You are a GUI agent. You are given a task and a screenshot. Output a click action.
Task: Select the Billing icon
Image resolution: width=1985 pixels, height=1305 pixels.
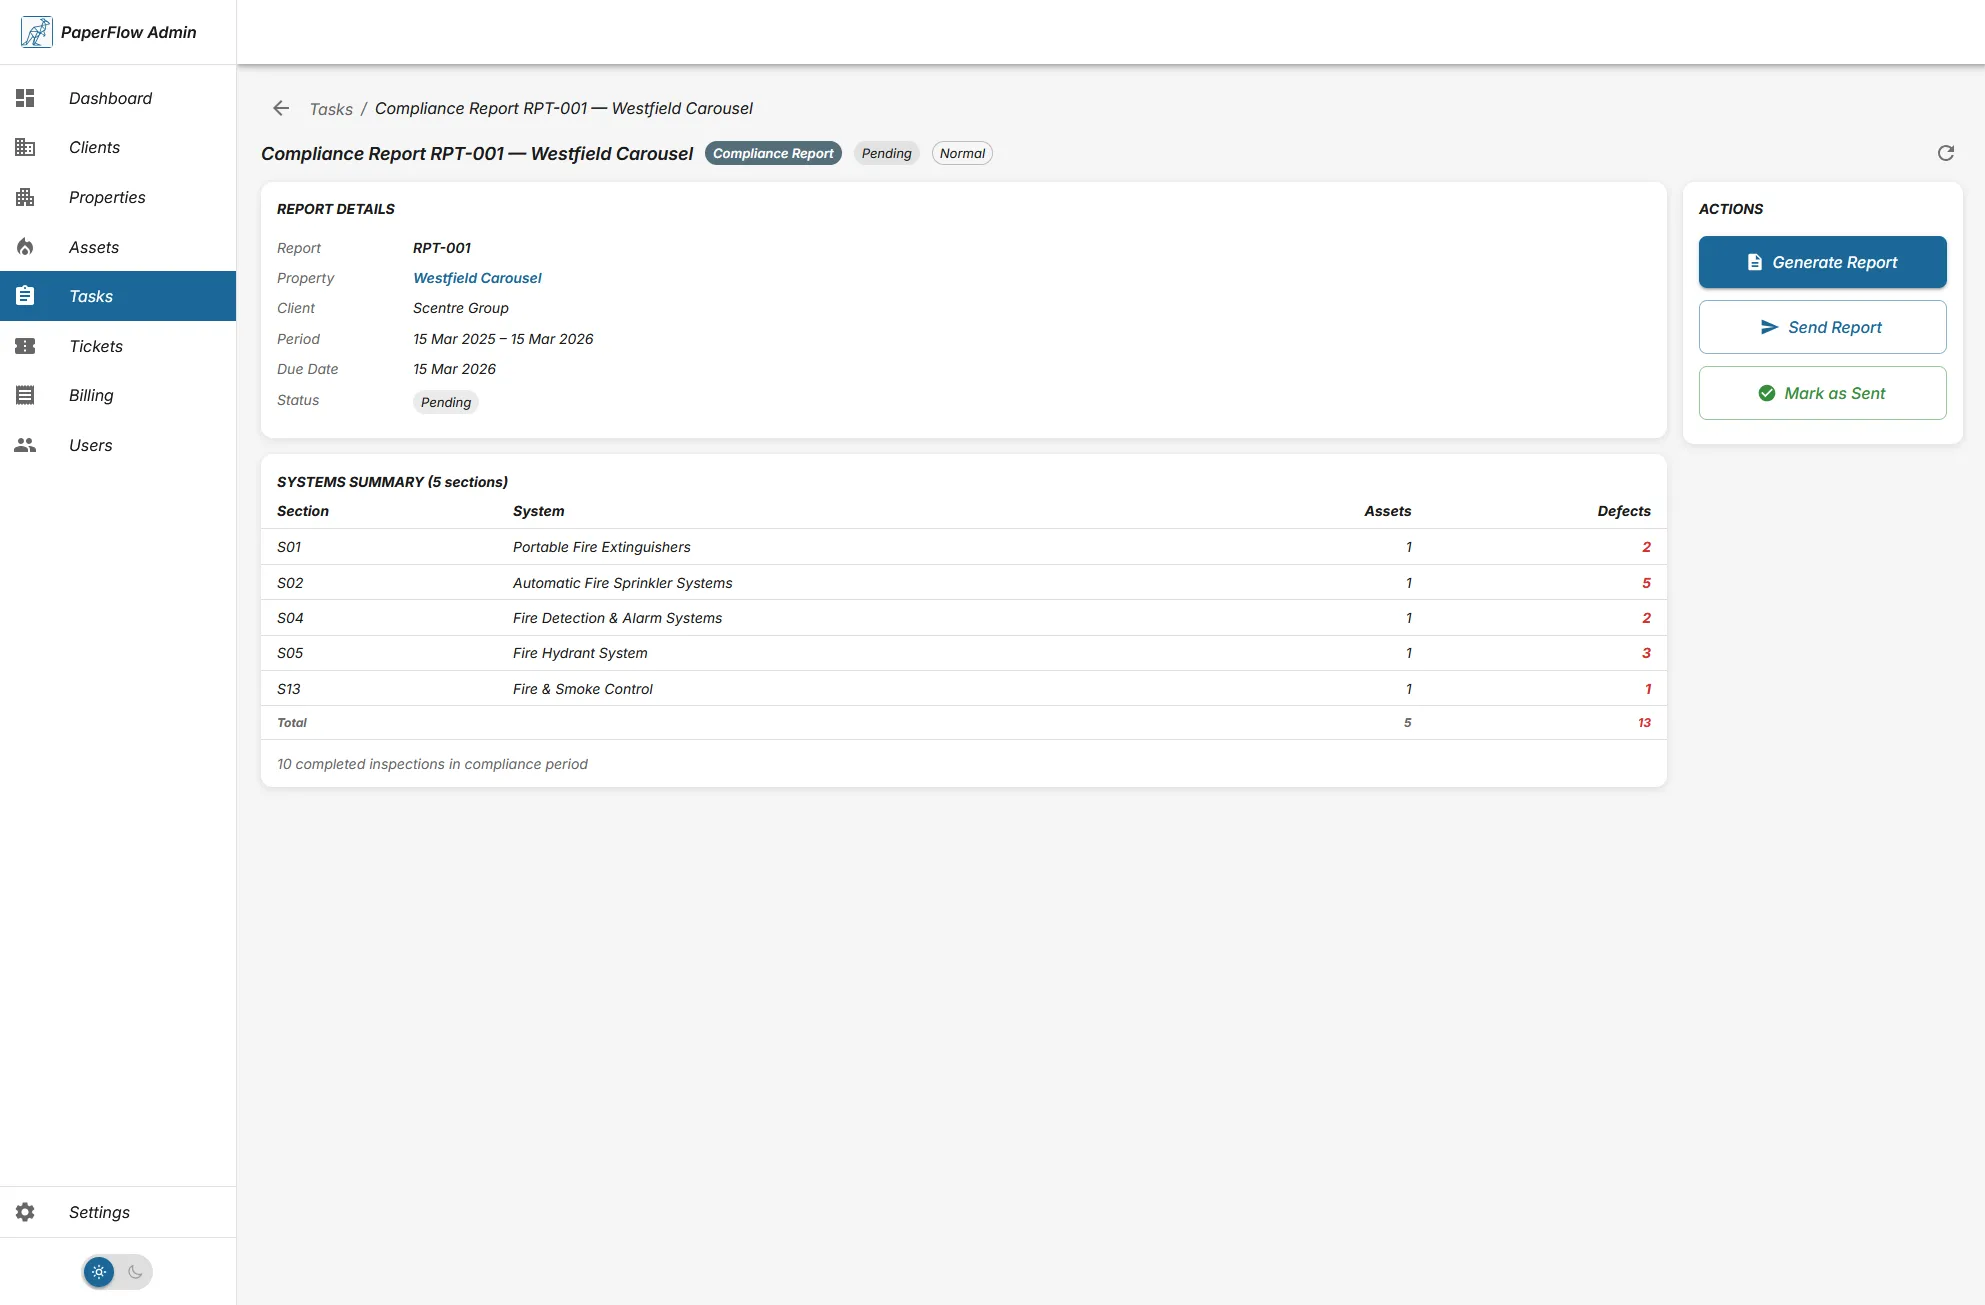click(25, 395)
